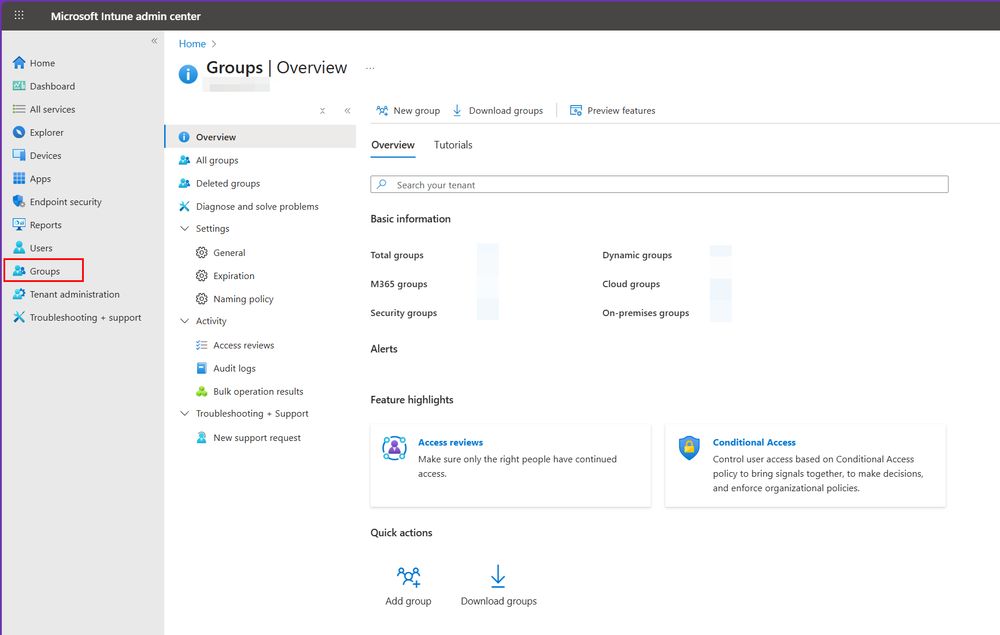Viewport: 1000px width, 635px height.
Task: Click the Groups people icon in sidebar
Action: 19,271
